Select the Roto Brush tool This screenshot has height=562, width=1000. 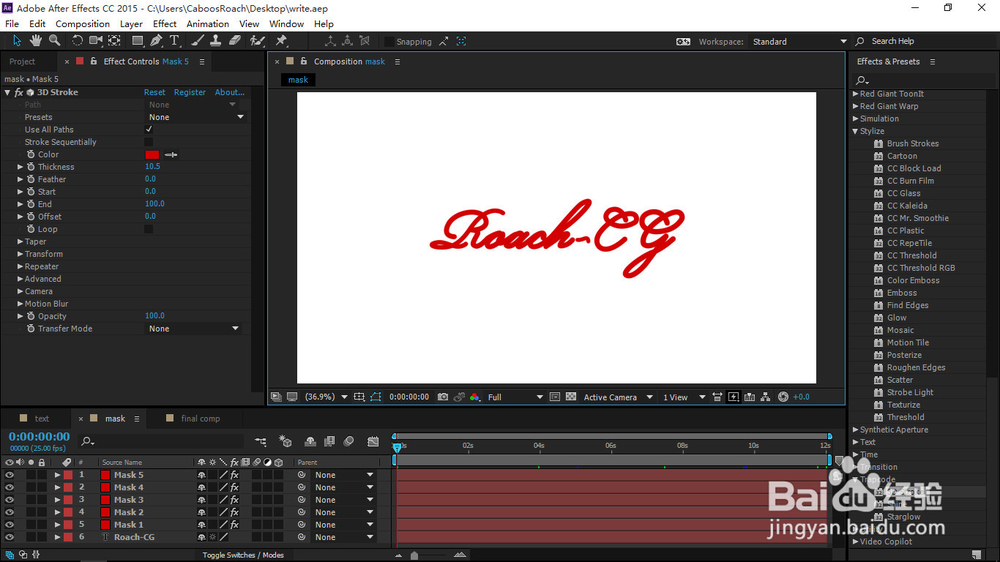point(257,41)
